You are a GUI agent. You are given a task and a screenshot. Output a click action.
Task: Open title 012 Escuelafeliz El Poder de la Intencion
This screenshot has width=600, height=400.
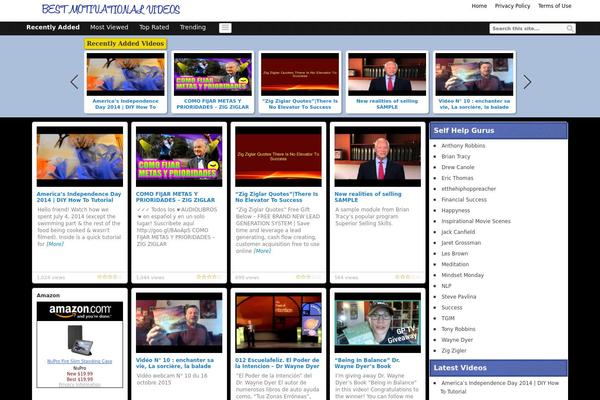[277, 363]
